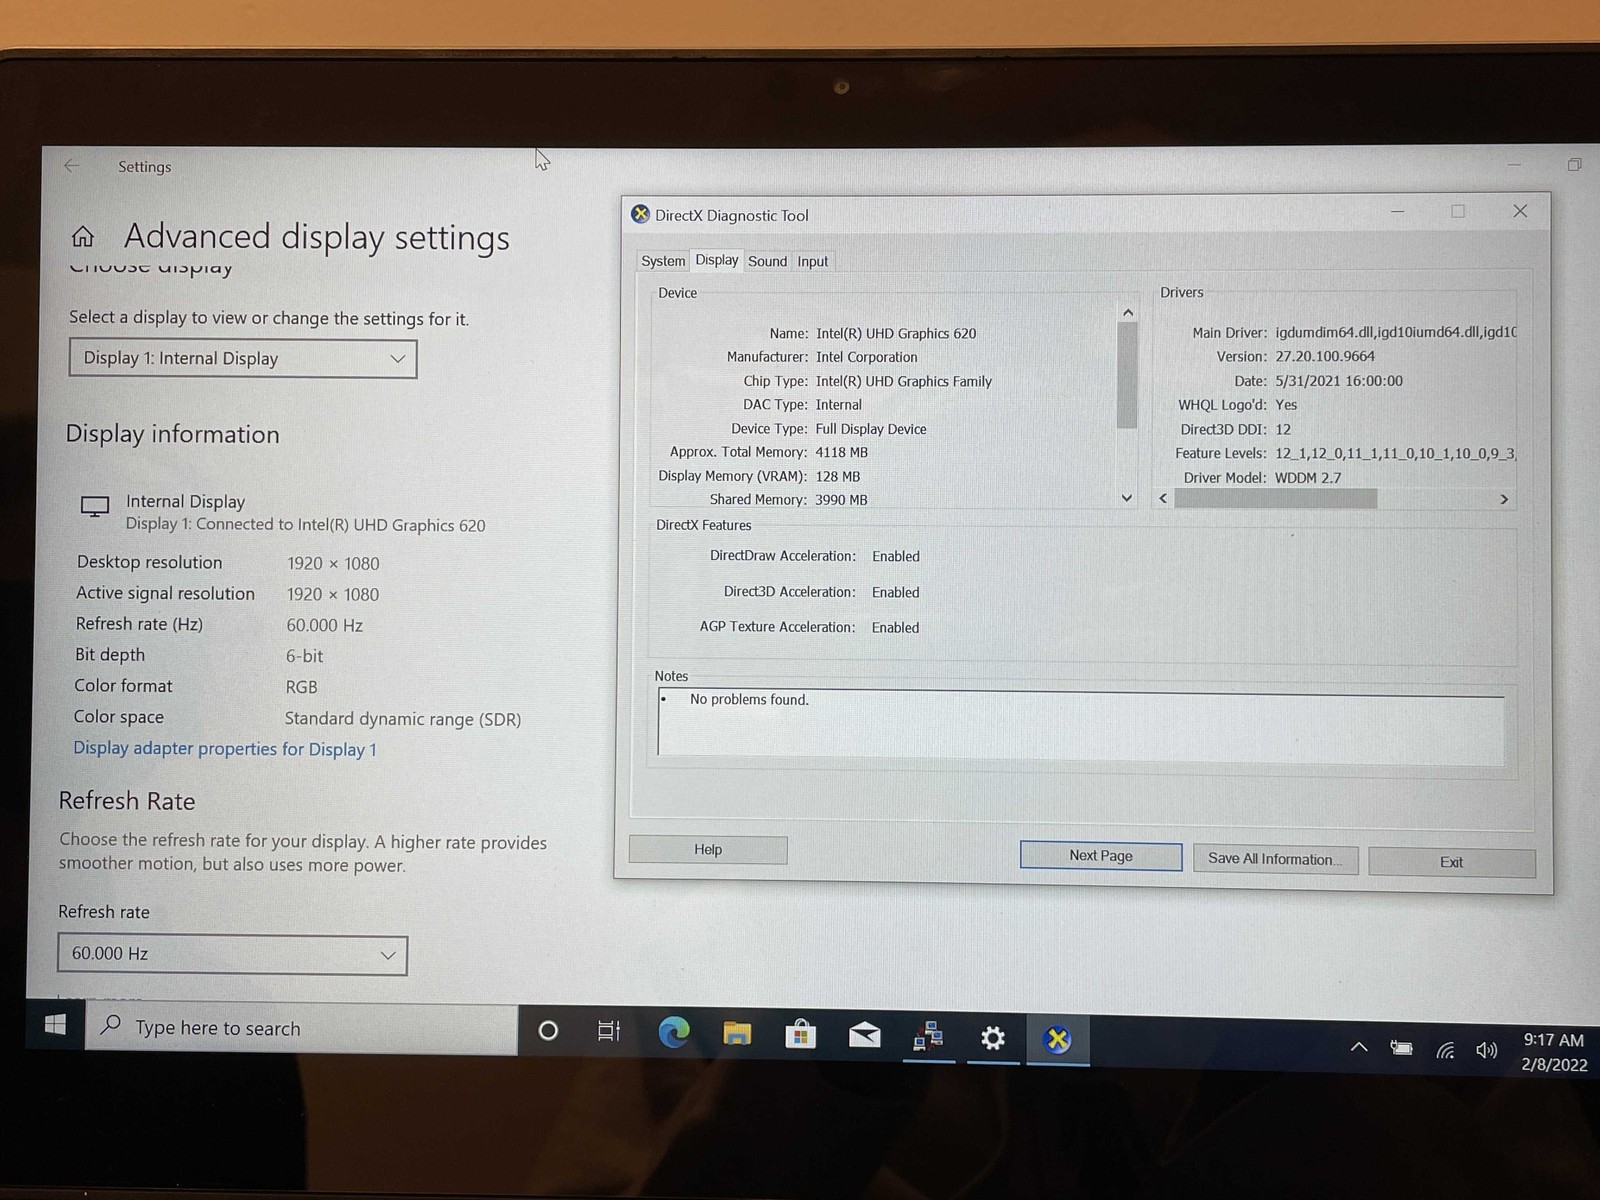Click the network computers taskbar icon
Viewport: 1600px width, 1200px height.
coord(928,1037)
